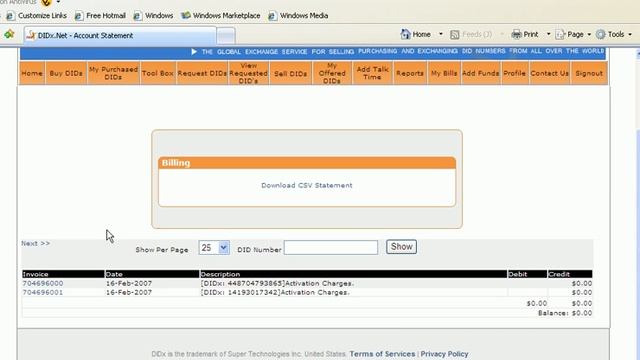
Task: Open Privacy Policy footer link
Action: [x=444, y=354]
